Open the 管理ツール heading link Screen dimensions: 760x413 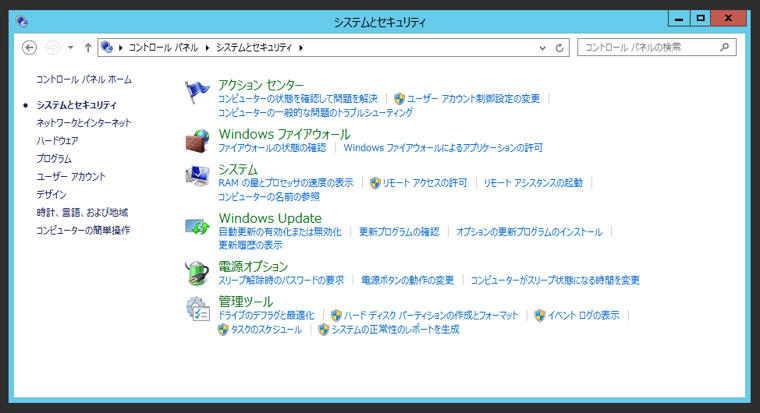[245, 302]
